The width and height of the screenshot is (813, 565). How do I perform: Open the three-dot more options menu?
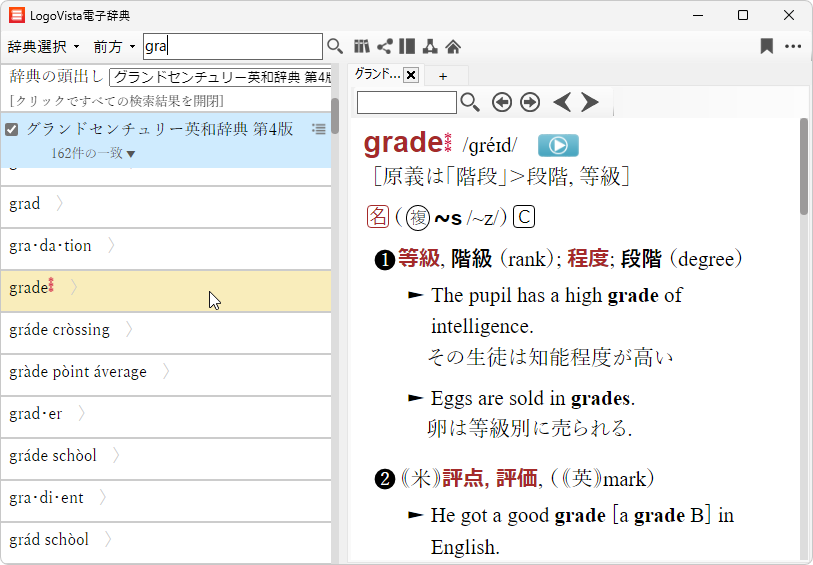coord(793,46)
